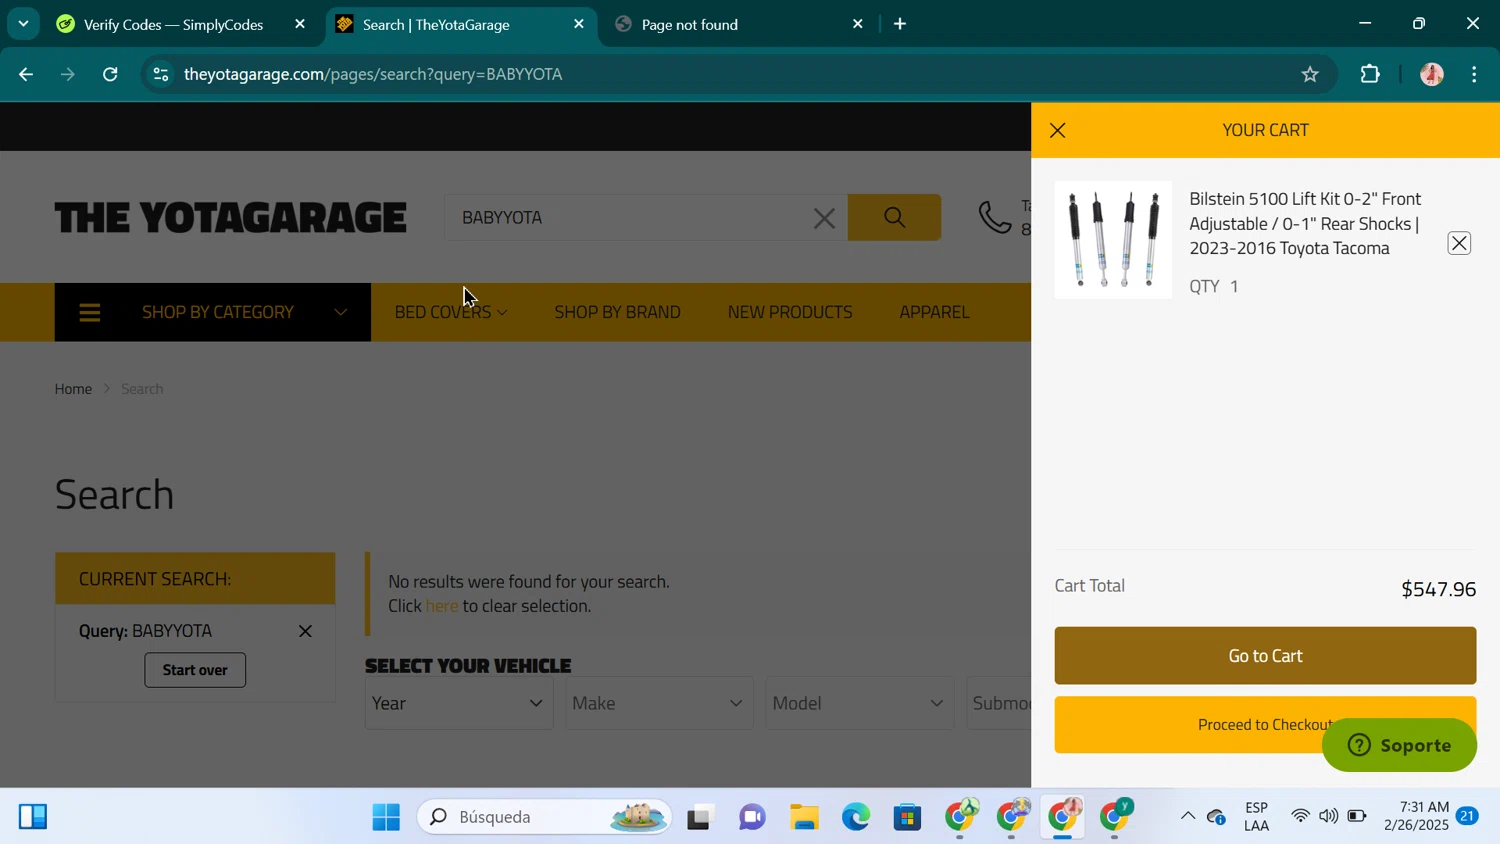Open the Model vehicle dropdown

tap(859, 703)
